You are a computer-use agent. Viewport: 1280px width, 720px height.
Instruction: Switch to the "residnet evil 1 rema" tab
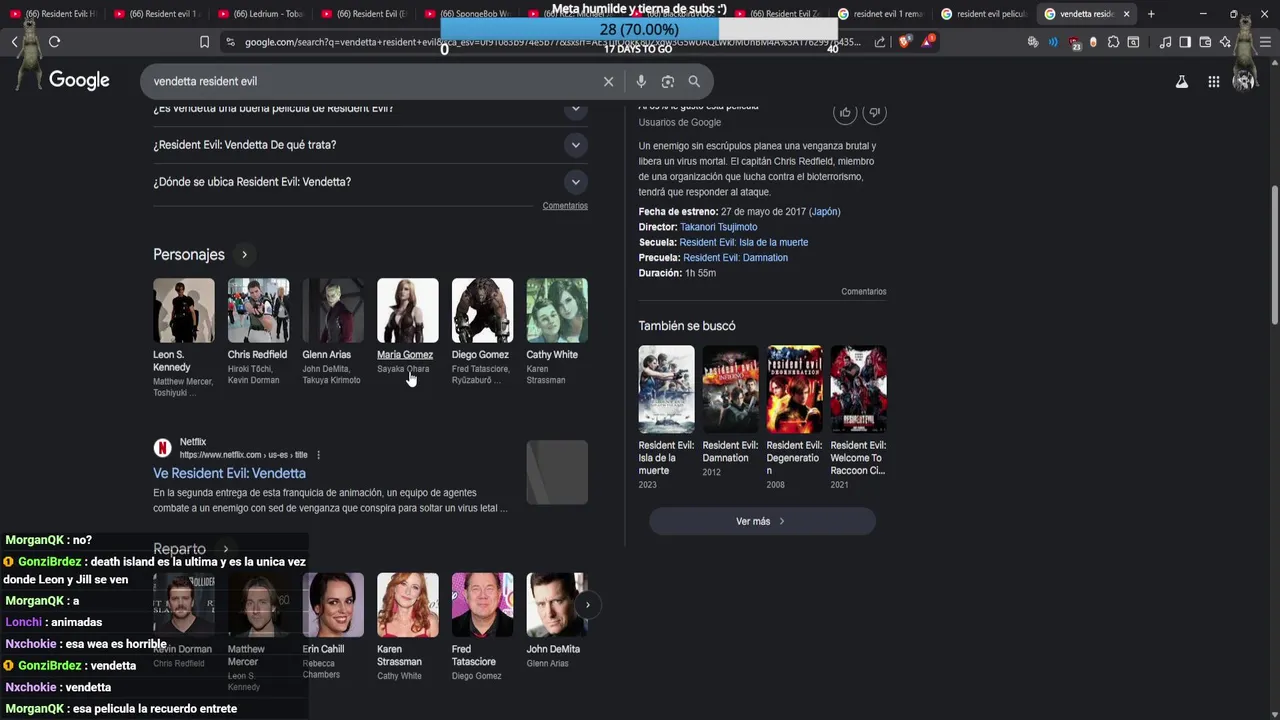(880, 14)
